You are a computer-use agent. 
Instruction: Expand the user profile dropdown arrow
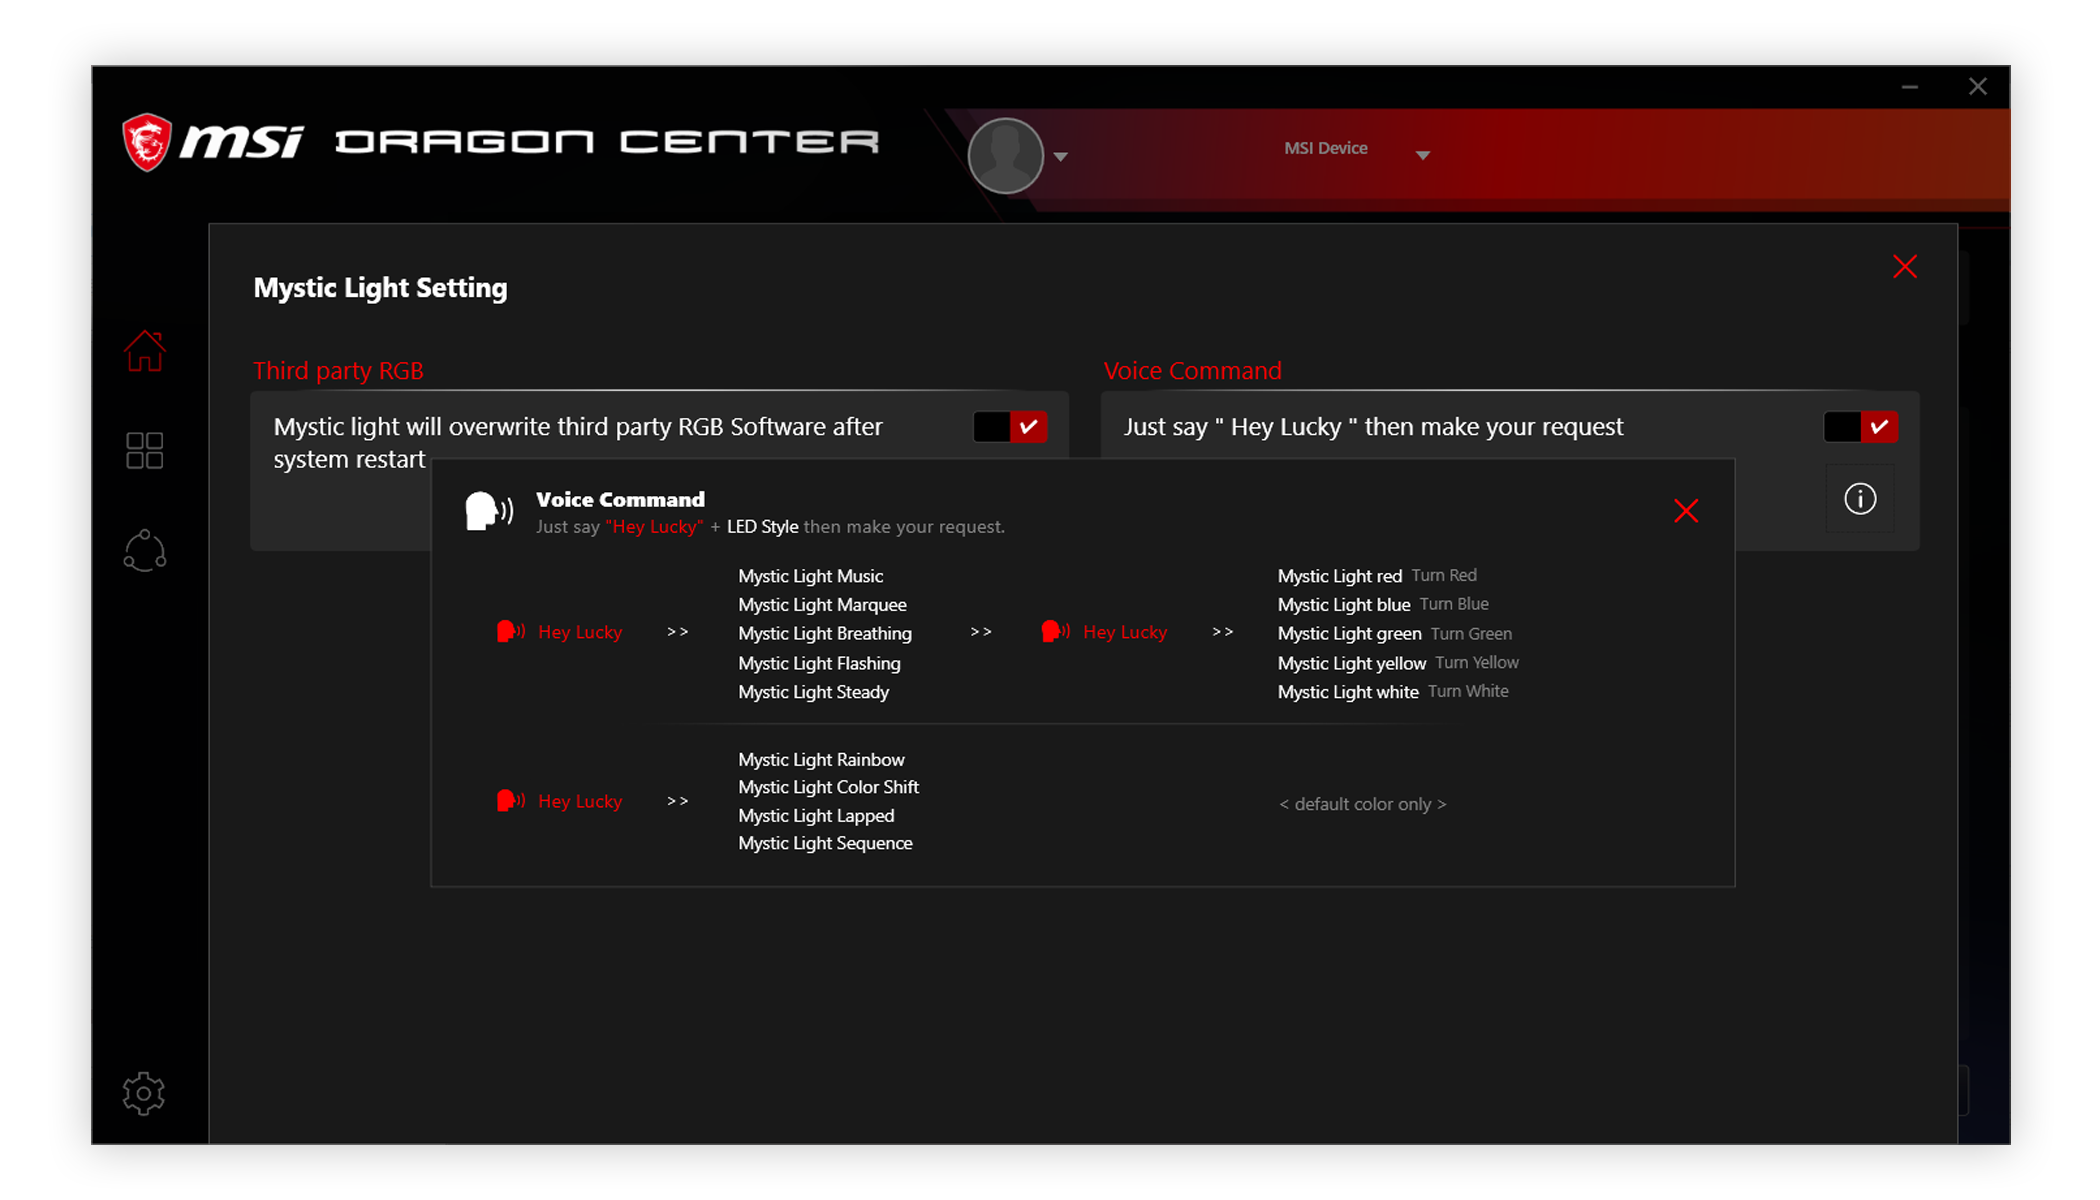coord(1061,156)
